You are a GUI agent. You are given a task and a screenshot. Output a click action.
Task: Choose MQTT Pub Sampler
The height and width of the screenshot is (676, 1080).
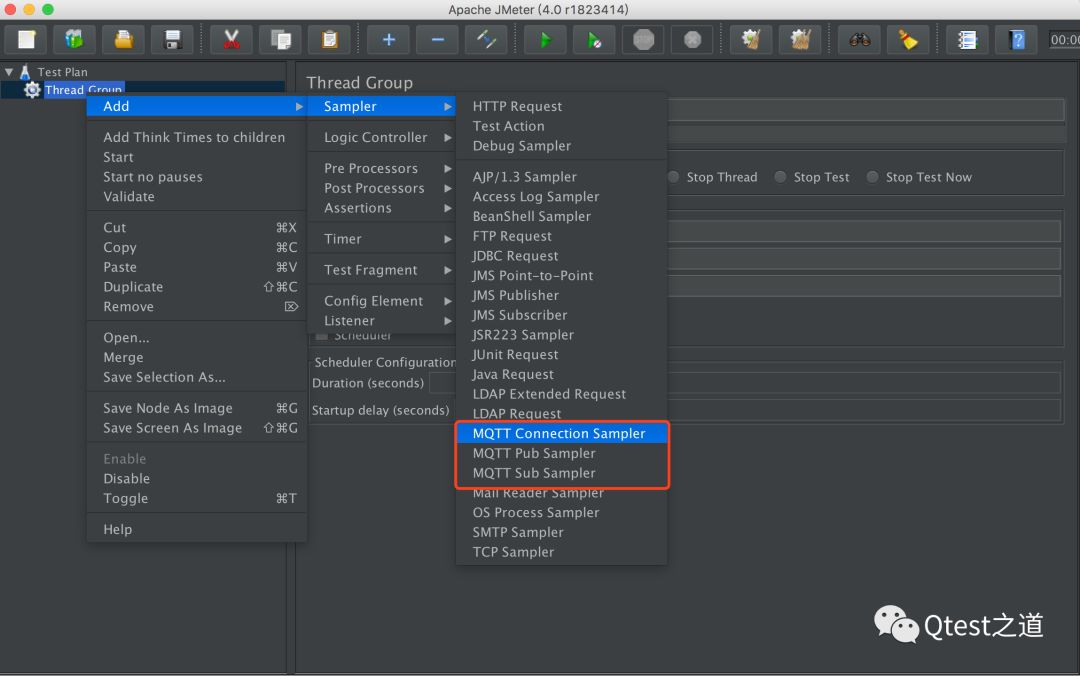[561, 453]
